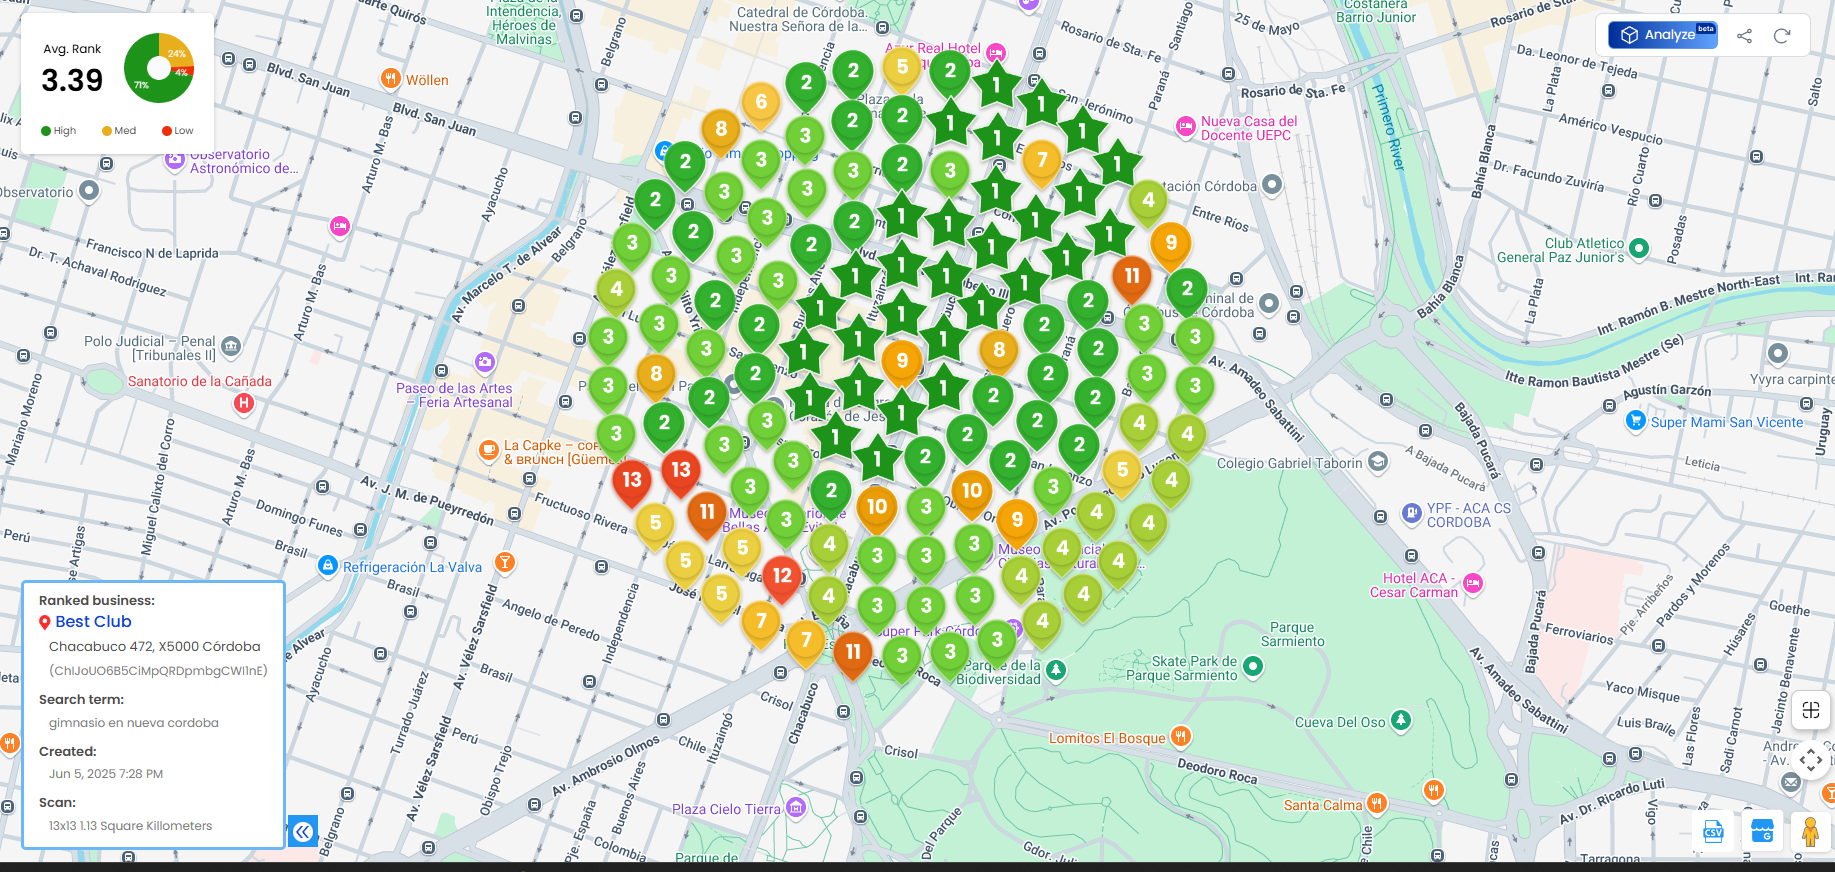
Task: Click the Refrigeración La Valva store marker
Action: (x=327, y=566)
